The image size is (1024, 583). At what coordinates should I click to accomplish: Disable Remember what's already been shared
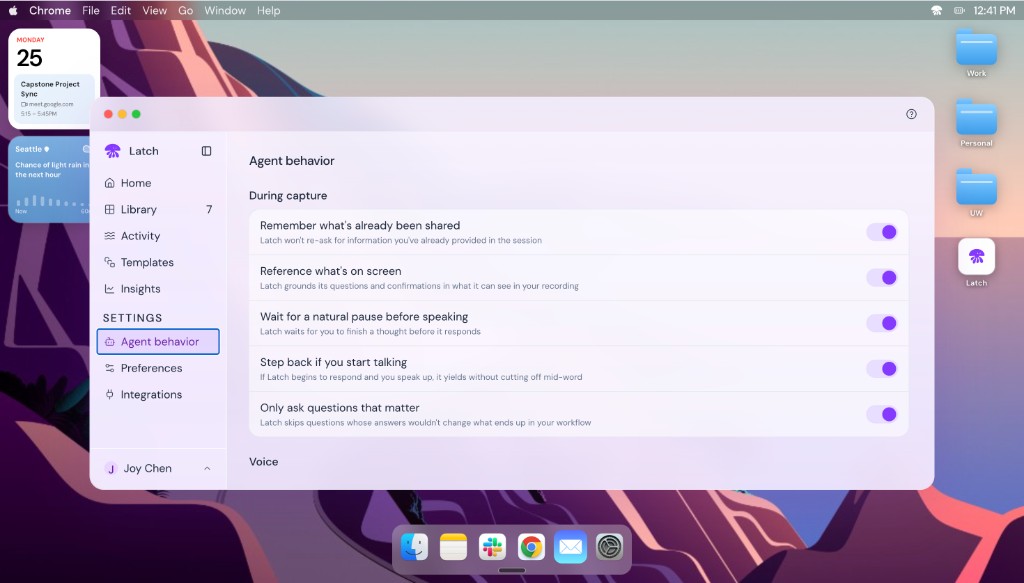pos(882,232)
